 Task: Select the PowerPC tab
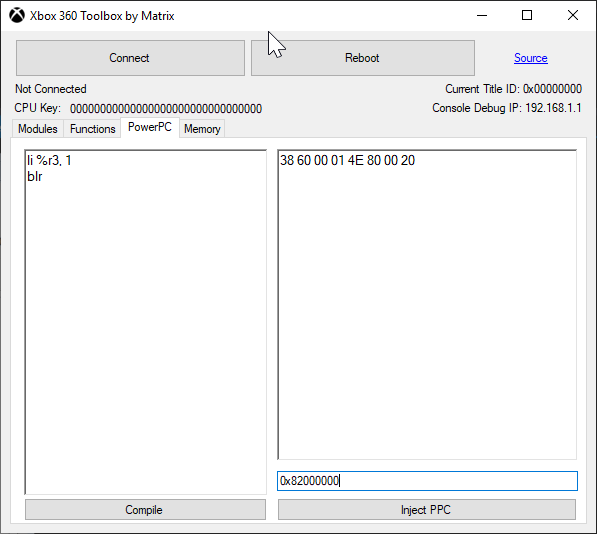[150, 127]
